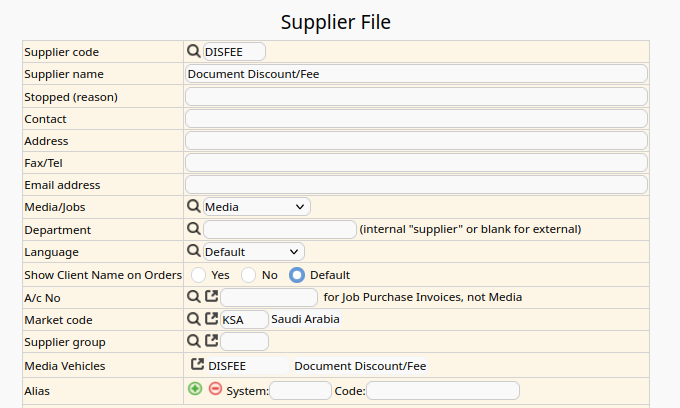Click the Department search magnifier icon
The height and width of the screenshot is (408, 680).
click(194, 229)
